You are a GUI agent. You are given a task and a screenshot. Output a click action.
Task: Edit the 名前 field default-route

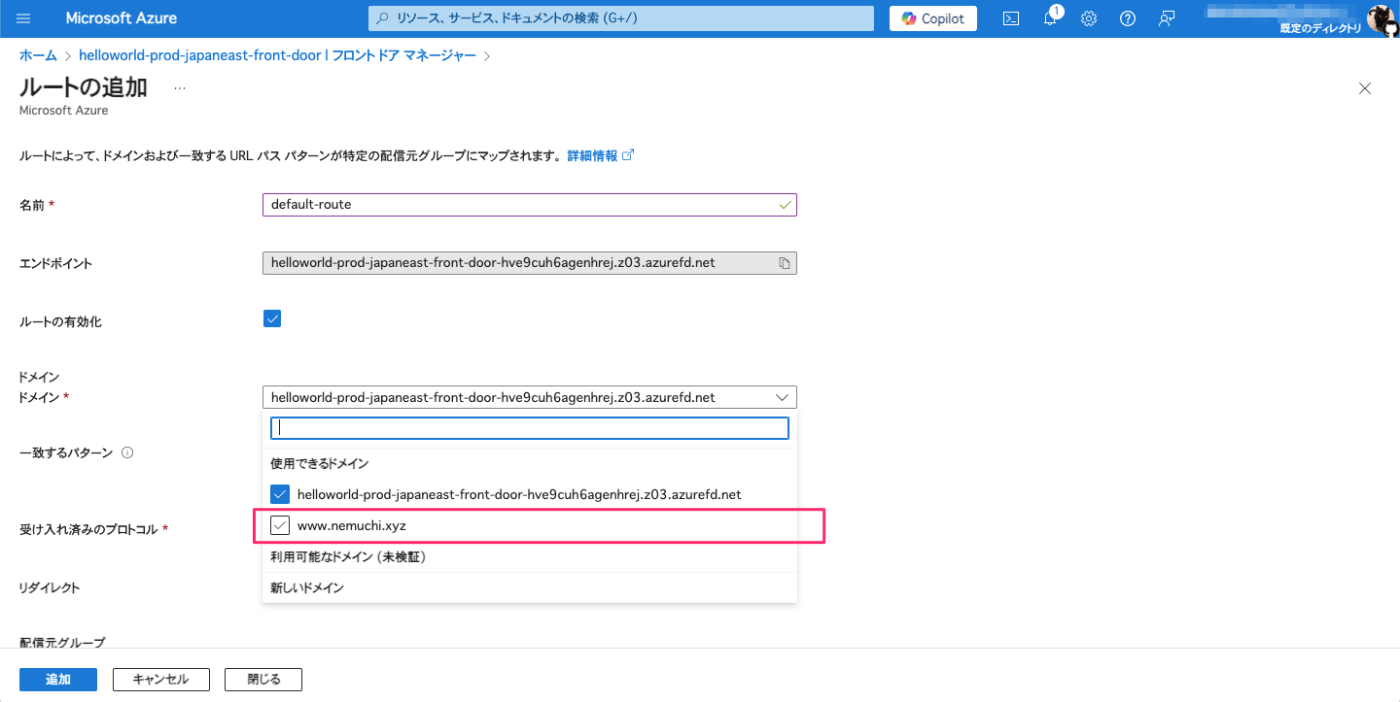(x=529, y=204)
